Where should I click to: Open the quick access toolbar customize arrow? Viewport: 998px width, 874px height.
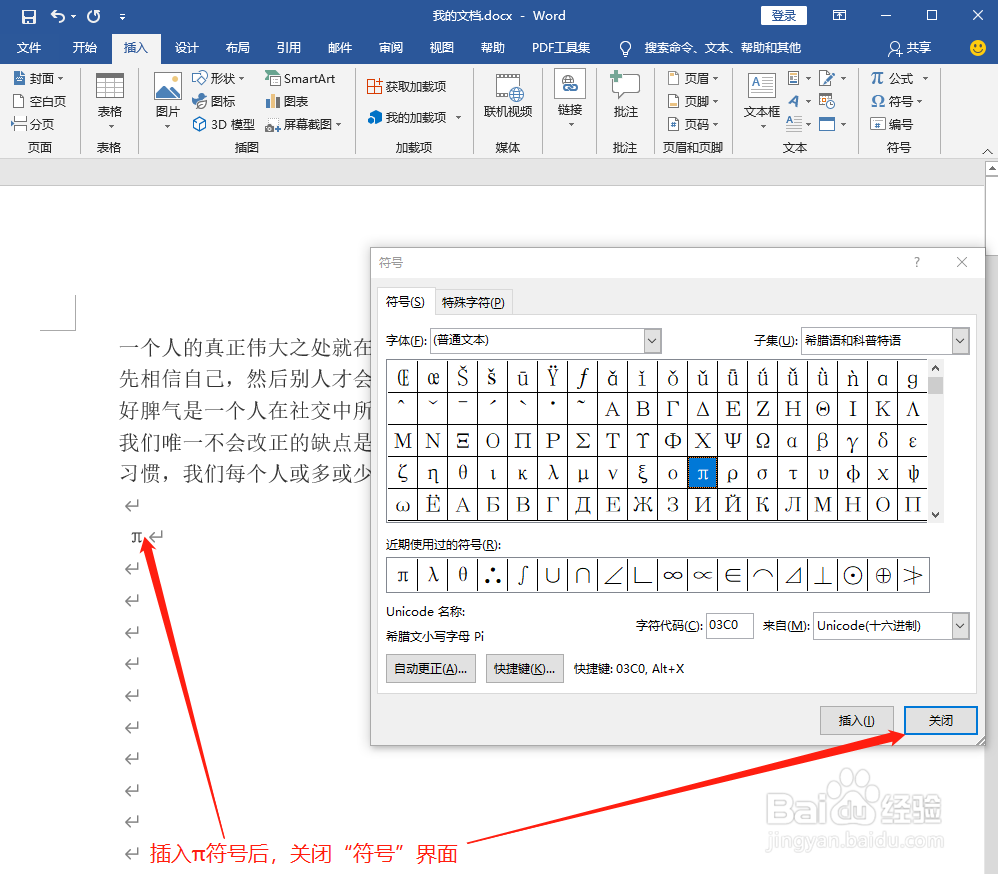[122, 17]
